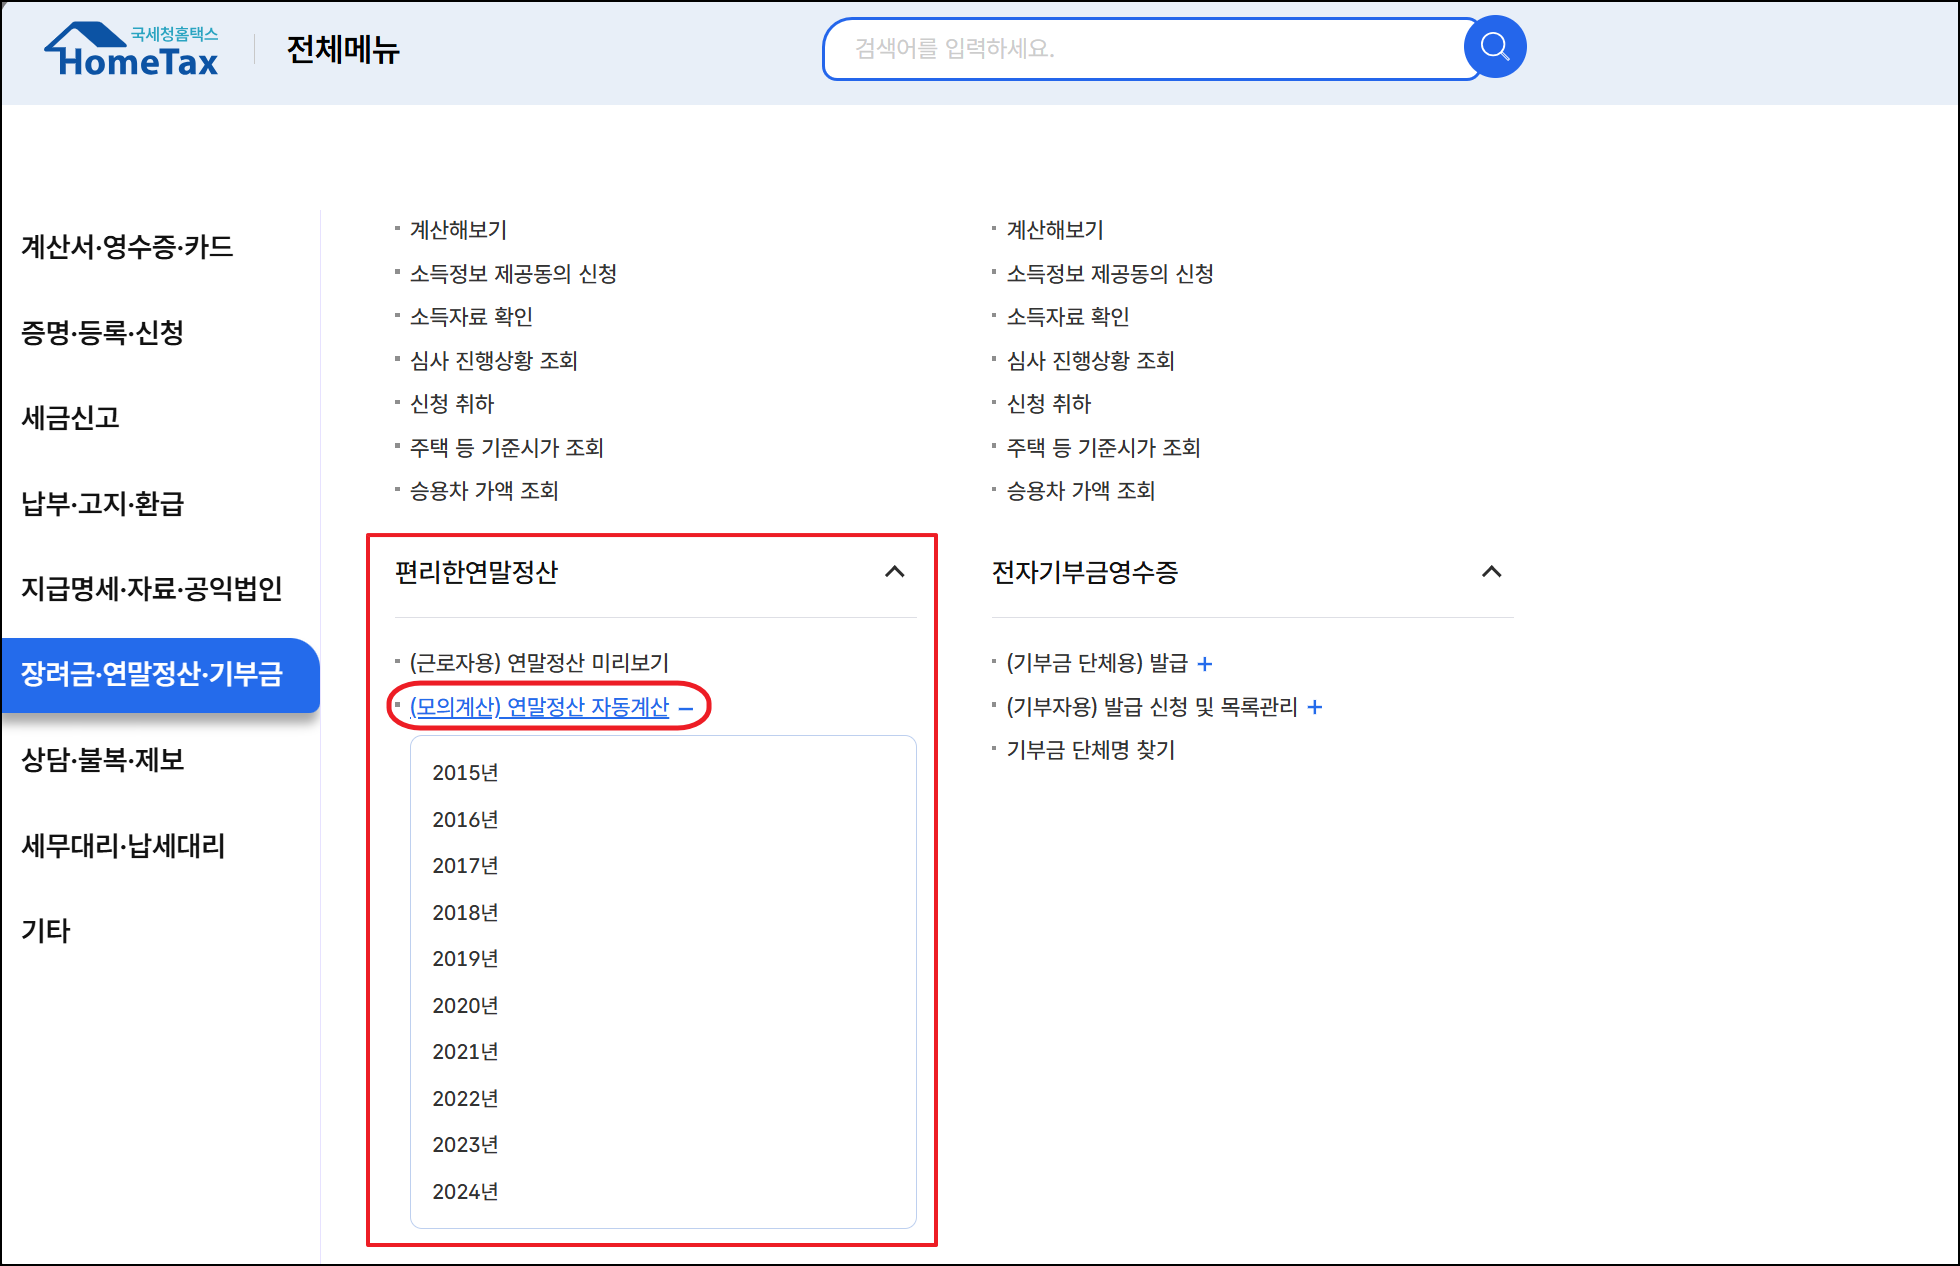Click the blue search magnifier icon
This screenshot has height=1266, width=1960.
[1494, 47]
